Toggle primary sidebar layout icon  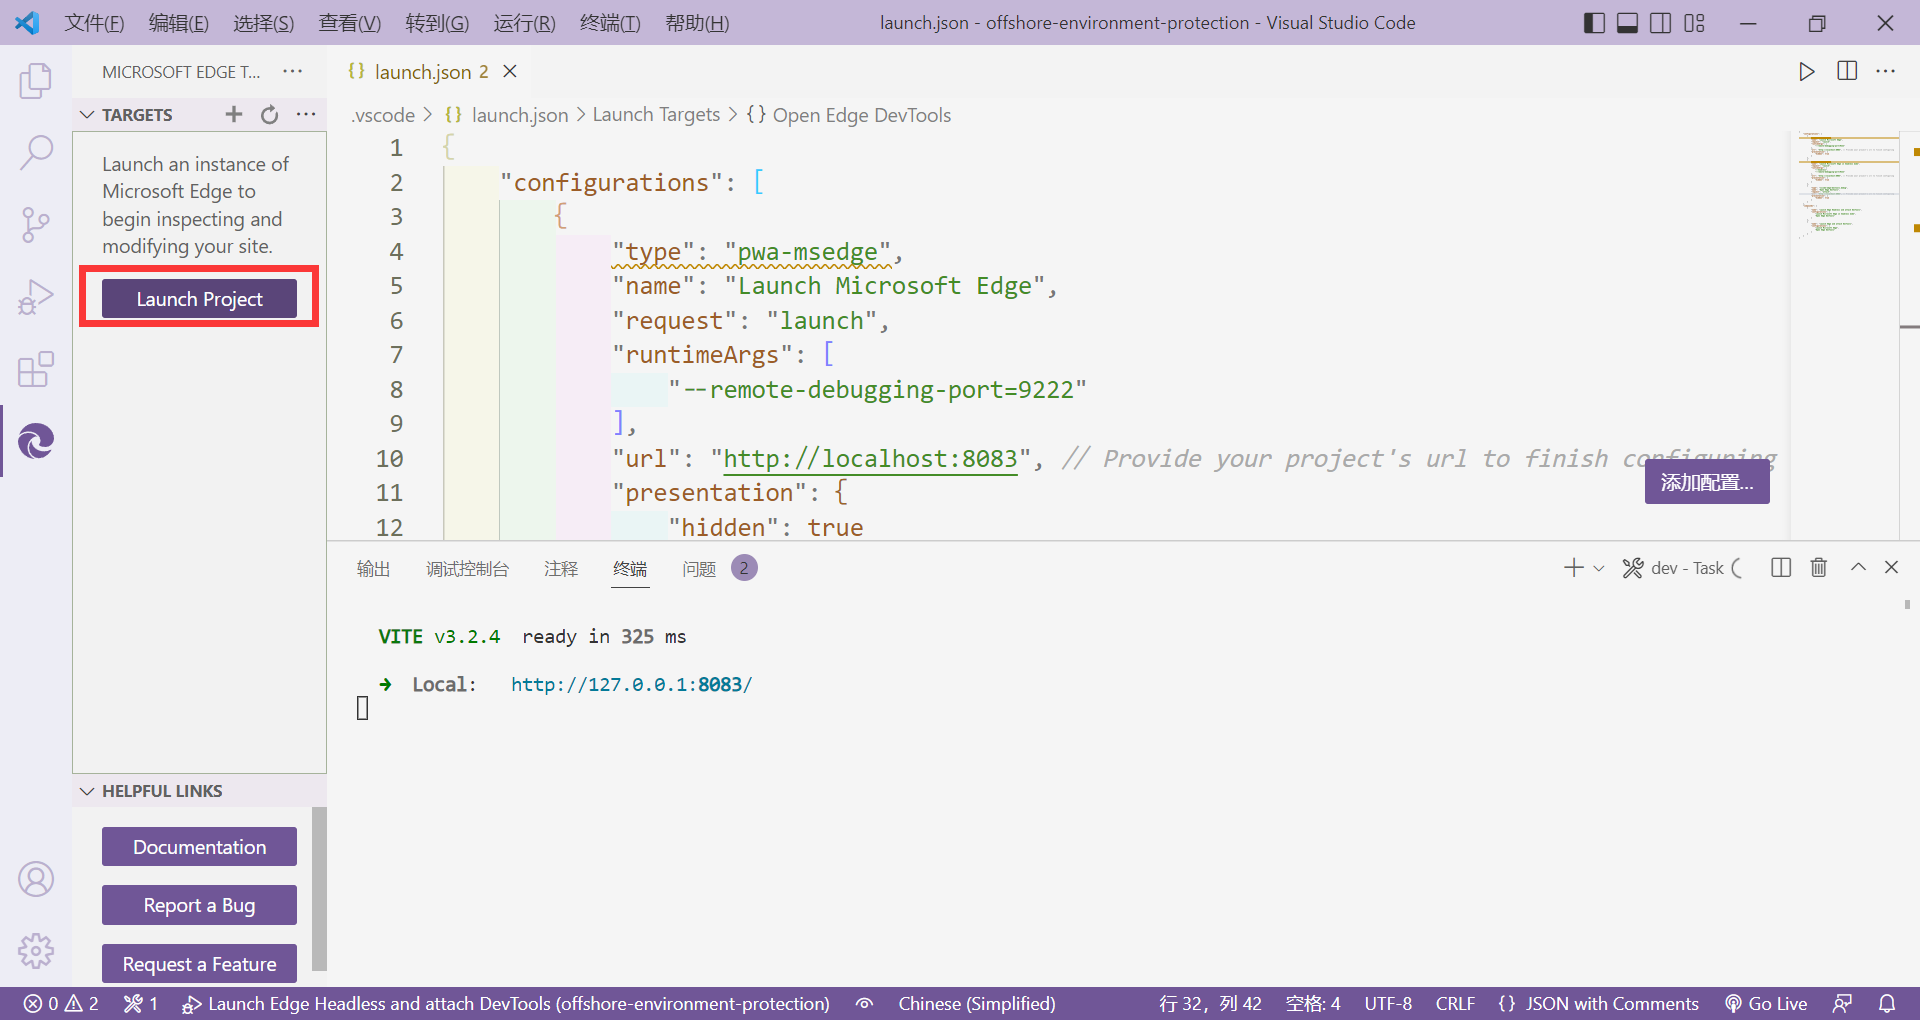[1595, 22]
